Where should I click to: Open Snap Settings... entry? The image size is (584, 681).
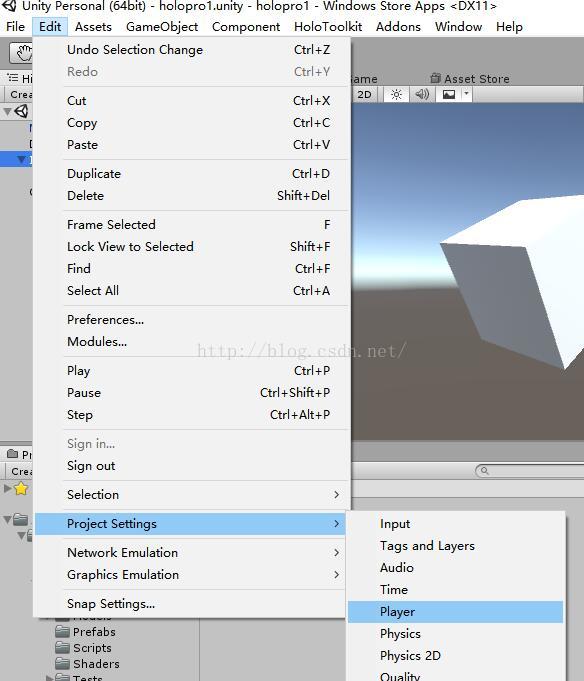click(191, 604)
